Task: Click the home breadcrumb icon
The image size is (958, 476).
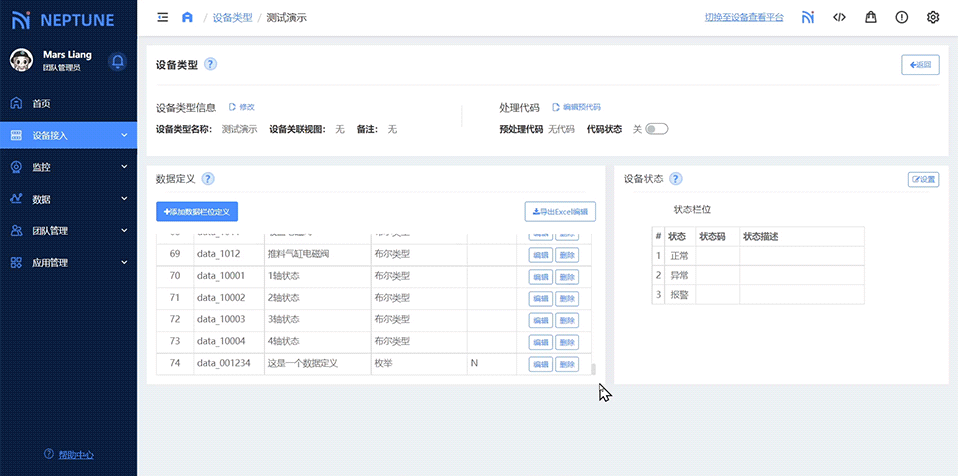Action: click(187, 17)
